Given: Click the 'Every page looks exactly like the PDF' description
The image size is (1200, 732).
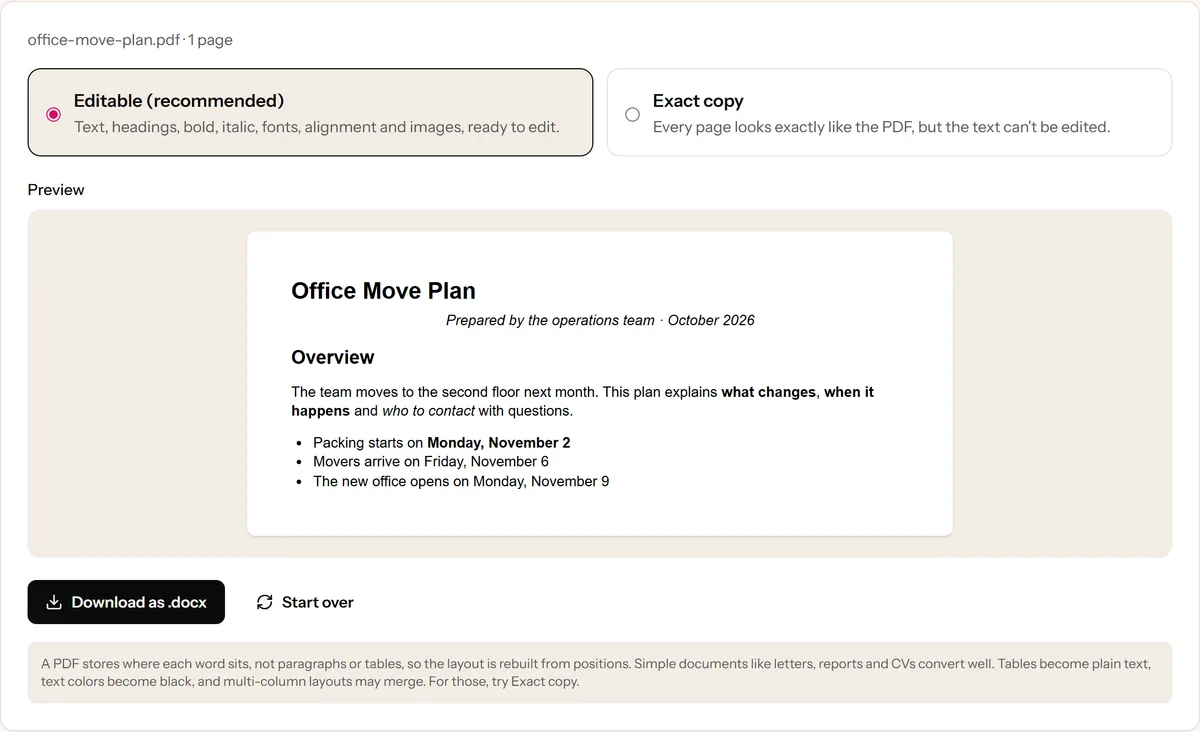Looking at the screenshot, I should pos(881,127).
